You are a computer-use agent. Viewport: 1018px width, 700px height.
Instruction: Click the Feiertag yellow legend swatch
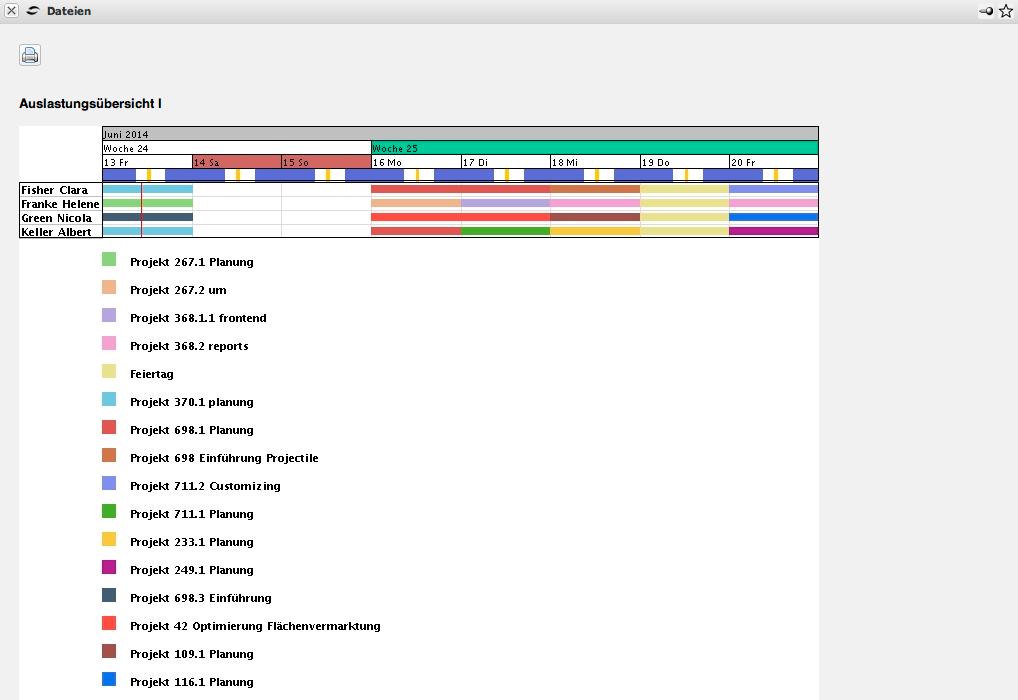[x=109, y=372]
